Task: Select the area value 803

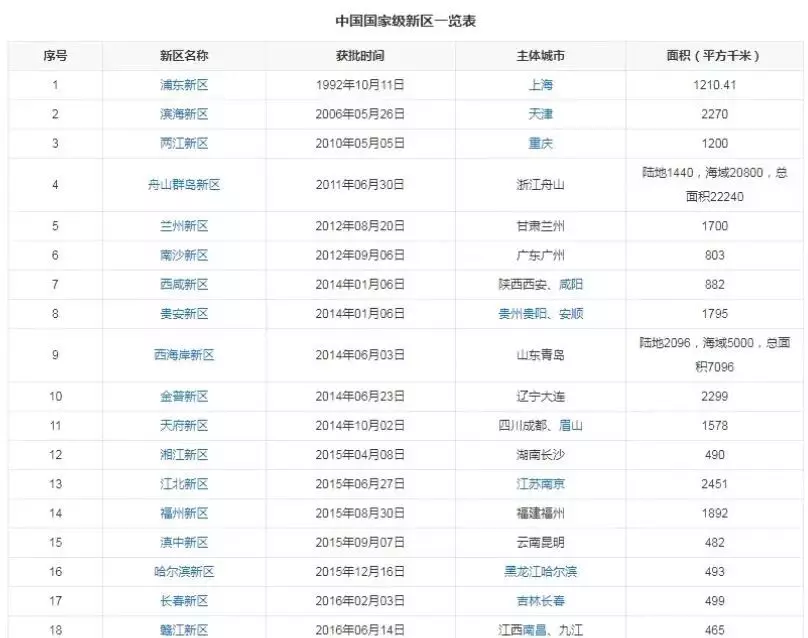Action: [714, 256]
